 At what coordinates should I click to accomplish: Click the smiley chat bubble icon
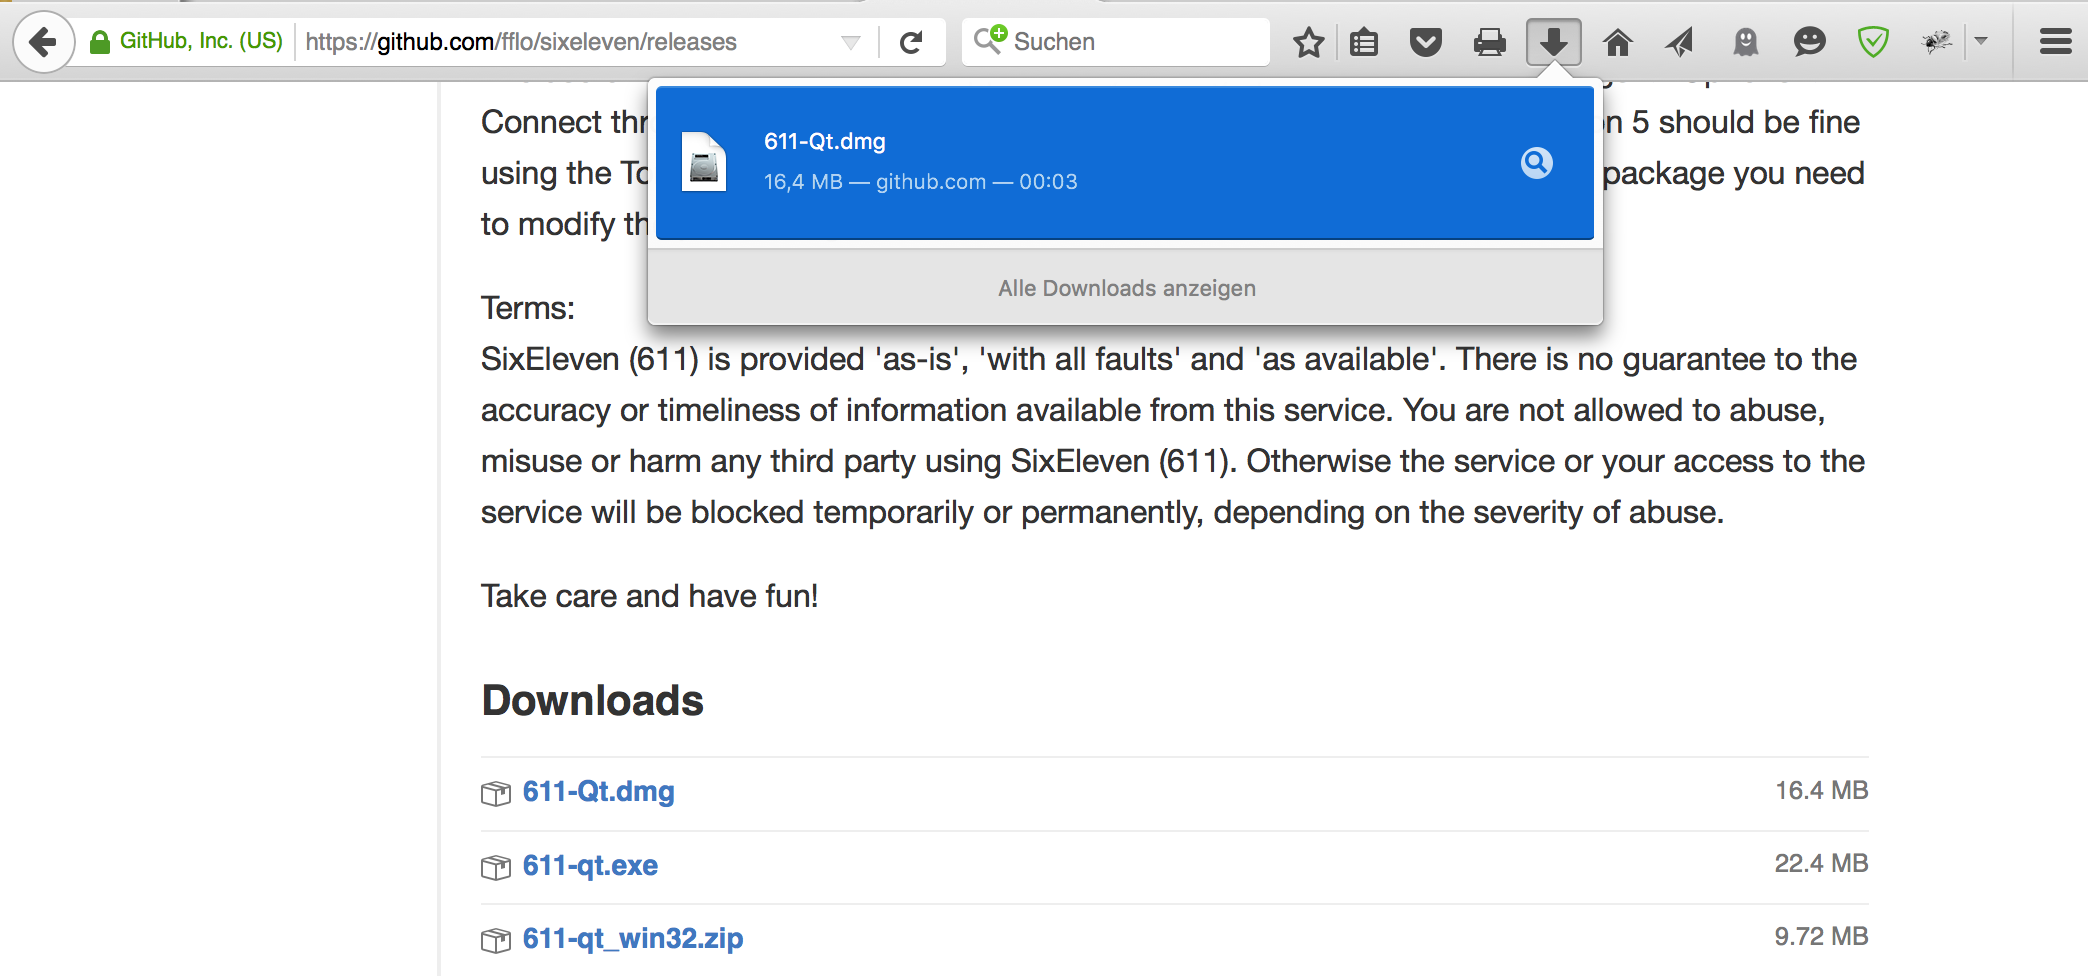(x=1809, y=42)
